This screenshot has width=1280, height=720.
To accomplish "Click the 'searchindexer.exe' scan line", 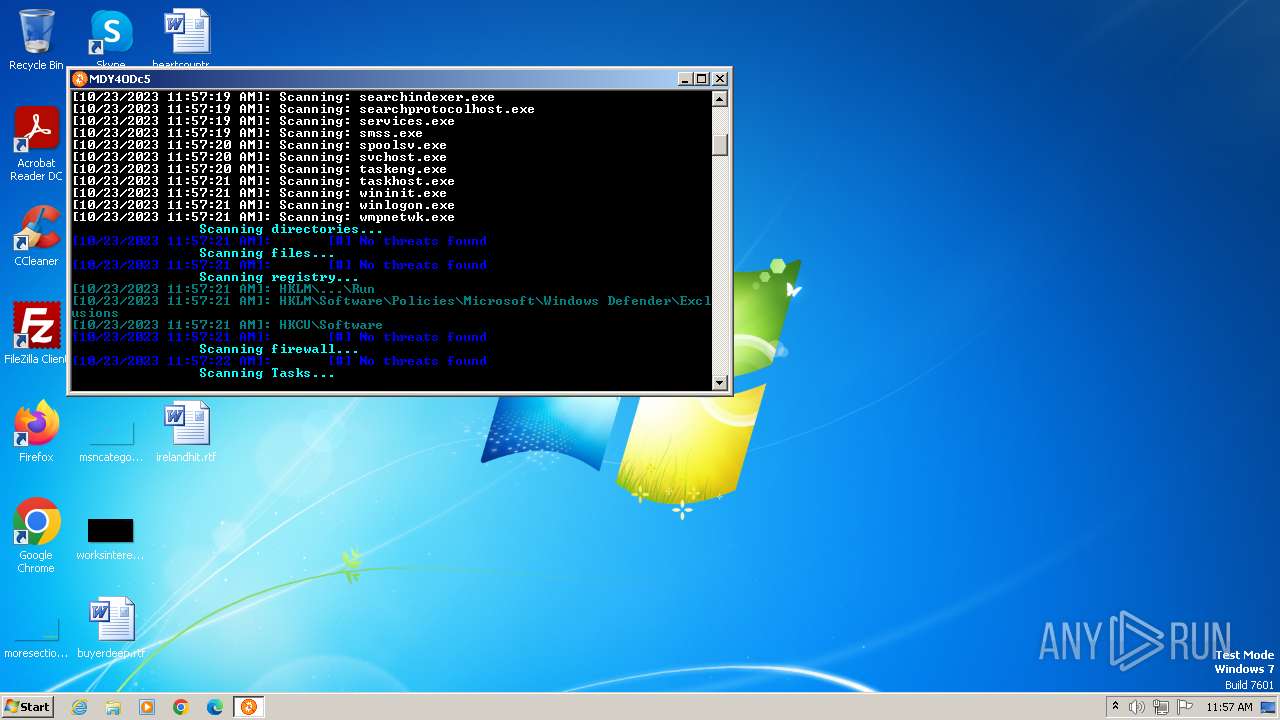I will pos(283,97).
